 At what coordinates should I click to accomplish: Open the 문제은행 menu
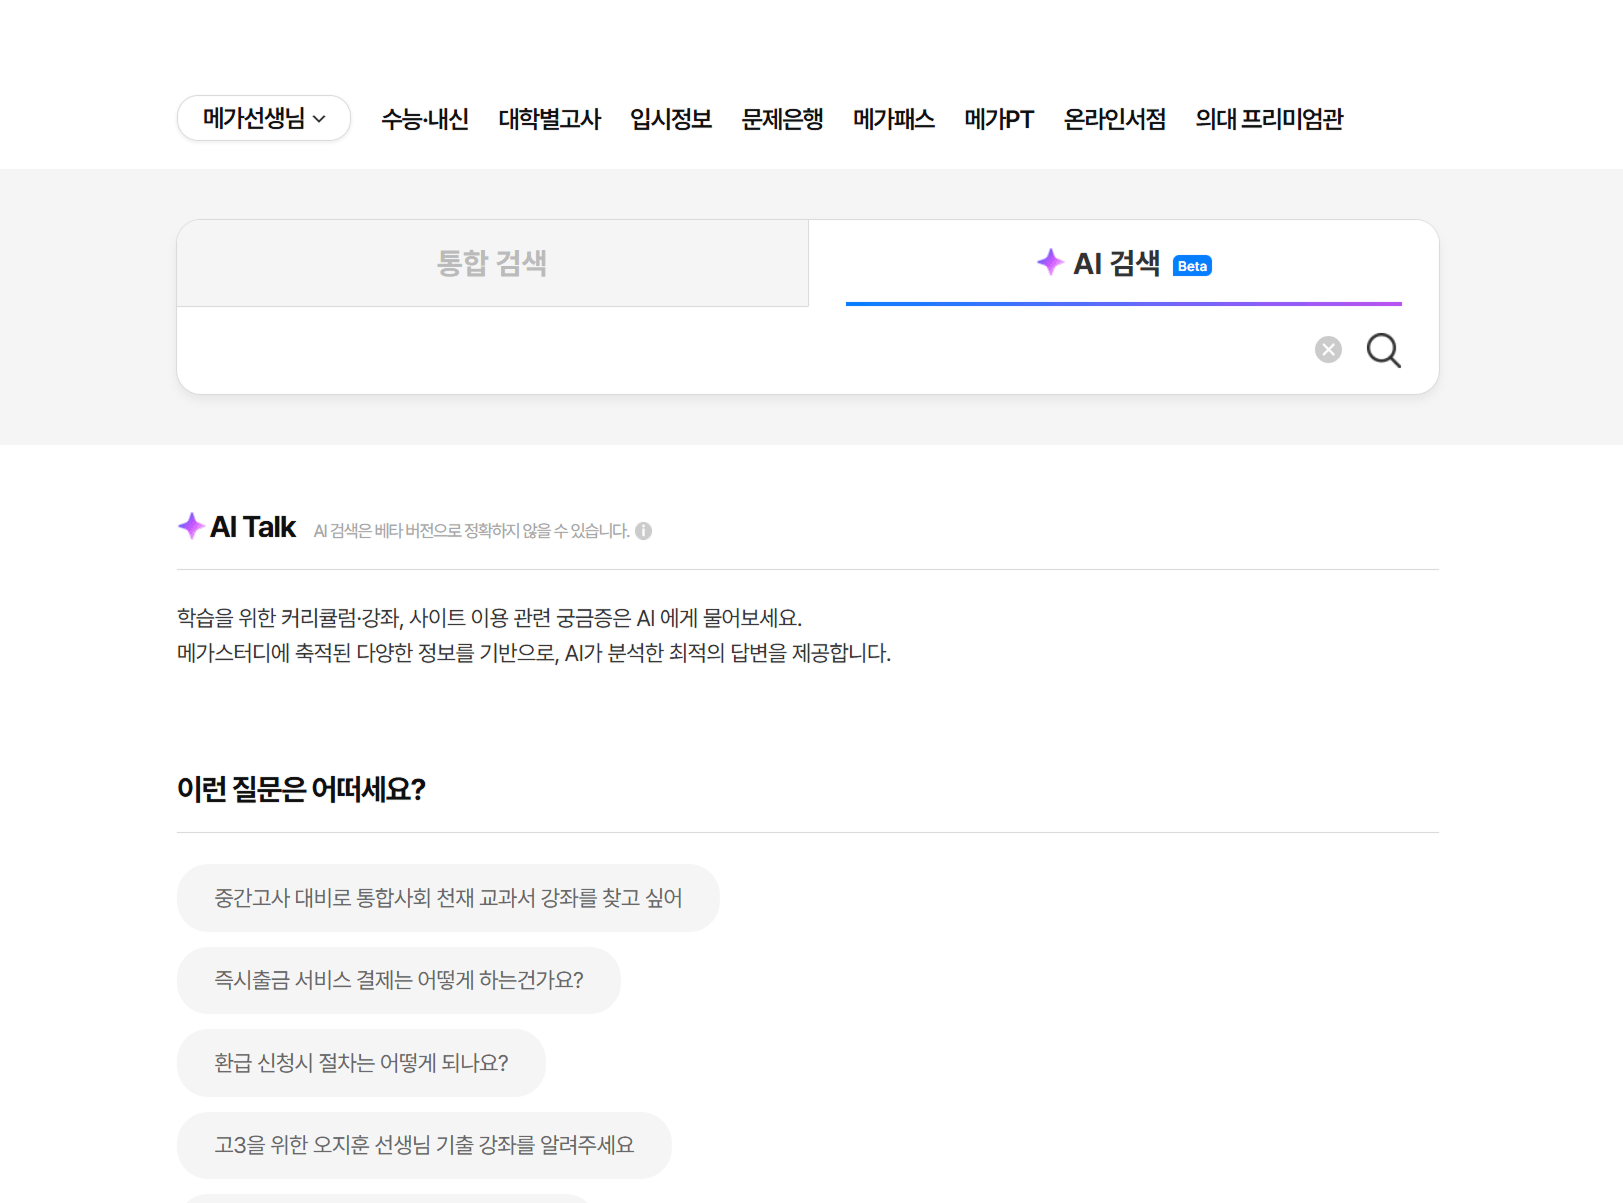click(782, 120)
